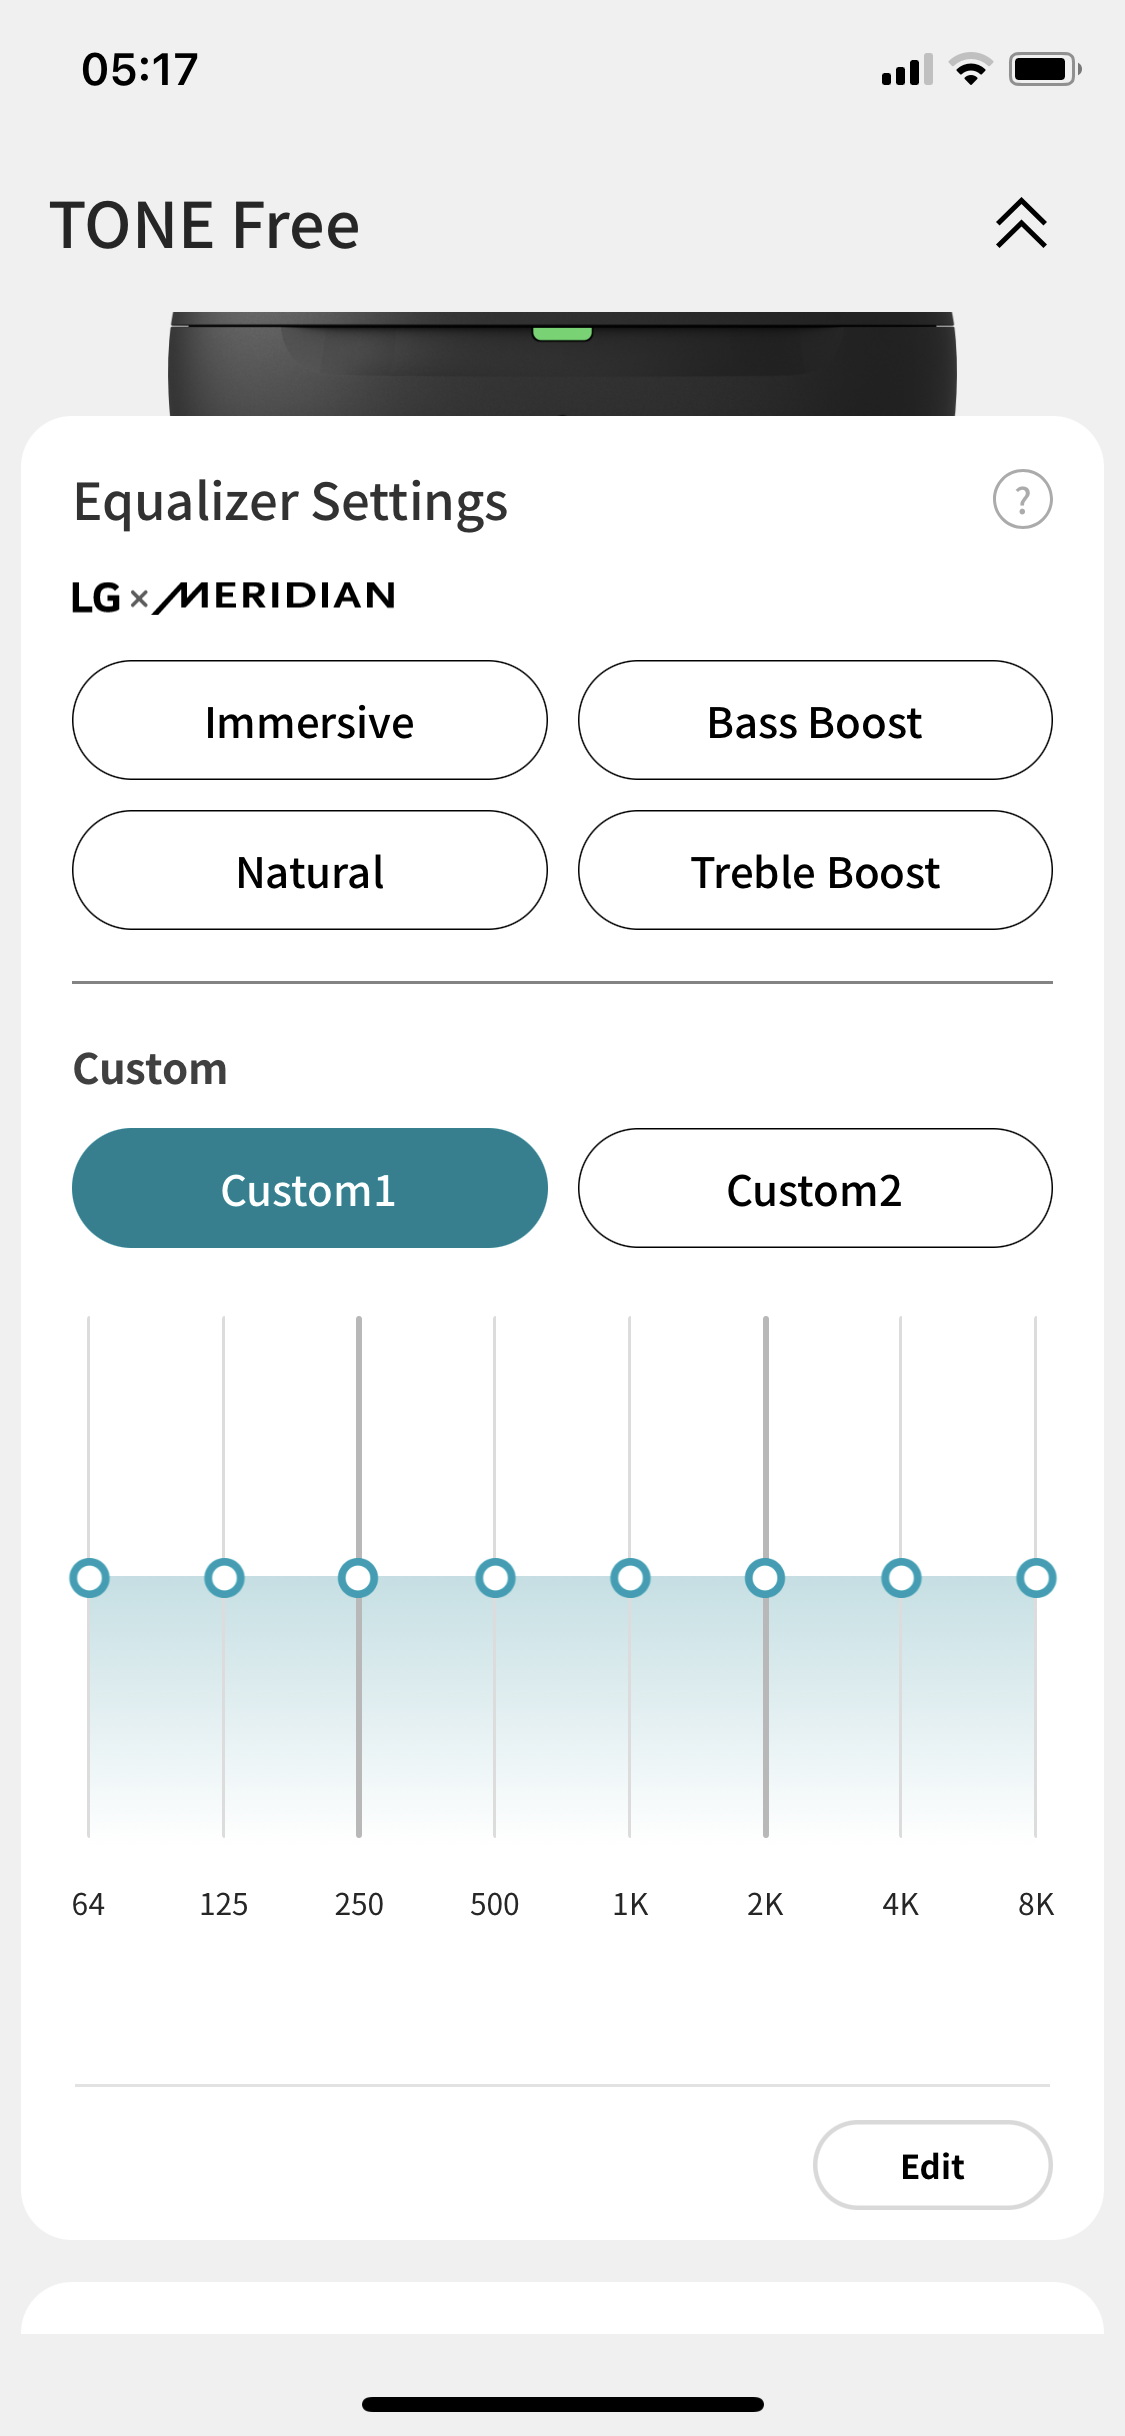The height and width of the screenshot is (2436, 1125).
Task: Click the 125 Hz band handle
Action: (x=224, y=1578)
